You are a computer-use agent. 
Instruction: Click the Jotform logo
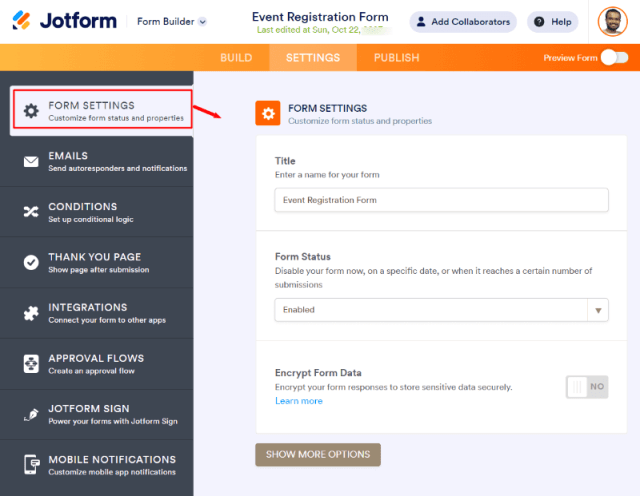coord(64,20)
